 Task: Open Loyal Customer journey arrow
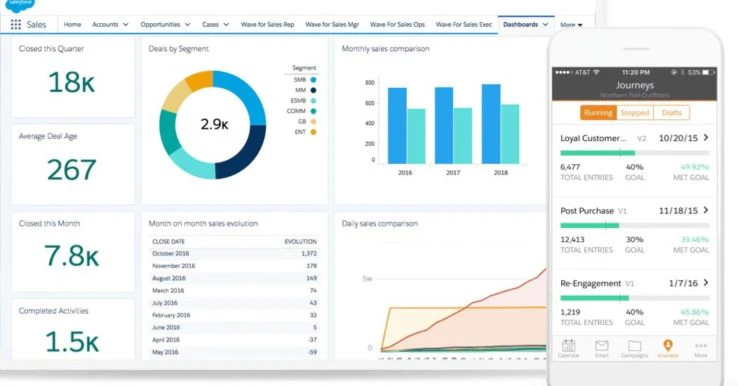706,137
